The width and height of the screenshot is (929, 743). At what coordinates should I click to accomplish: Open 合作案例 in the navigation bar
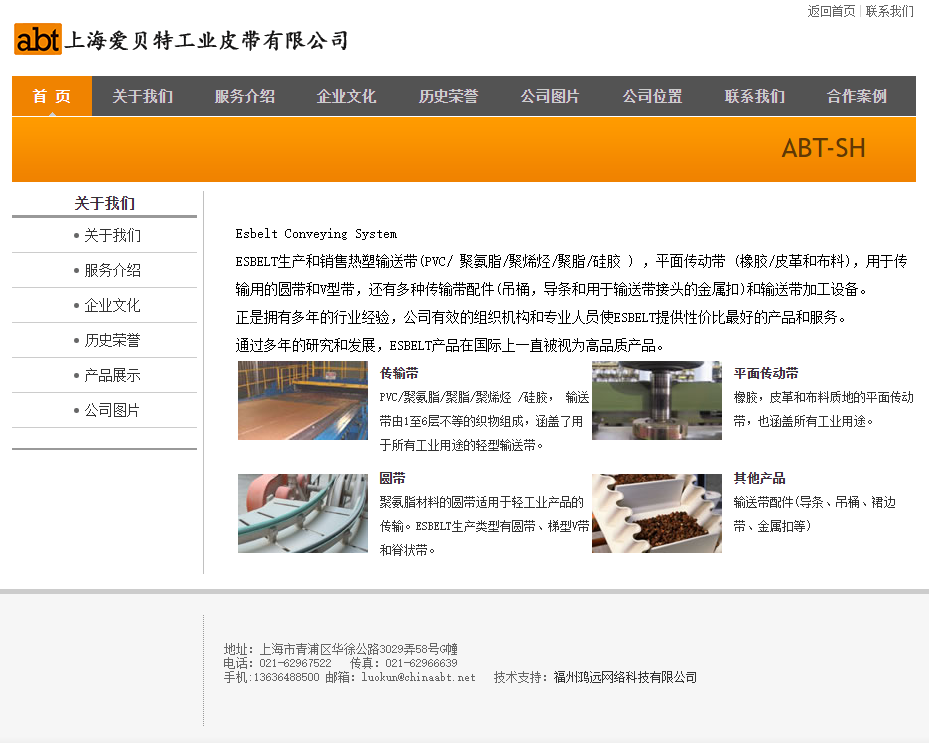857,96
